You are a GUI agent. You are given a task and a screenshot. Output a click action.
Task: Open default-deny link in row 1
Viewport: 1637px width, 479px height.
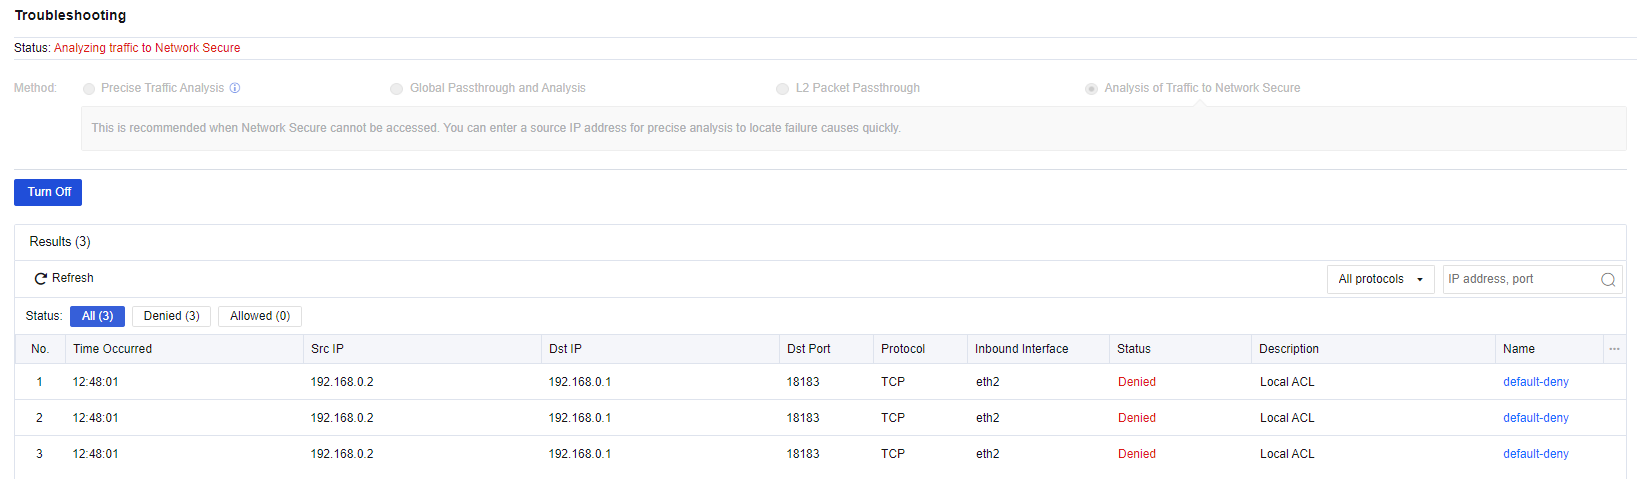(1535, 382)
